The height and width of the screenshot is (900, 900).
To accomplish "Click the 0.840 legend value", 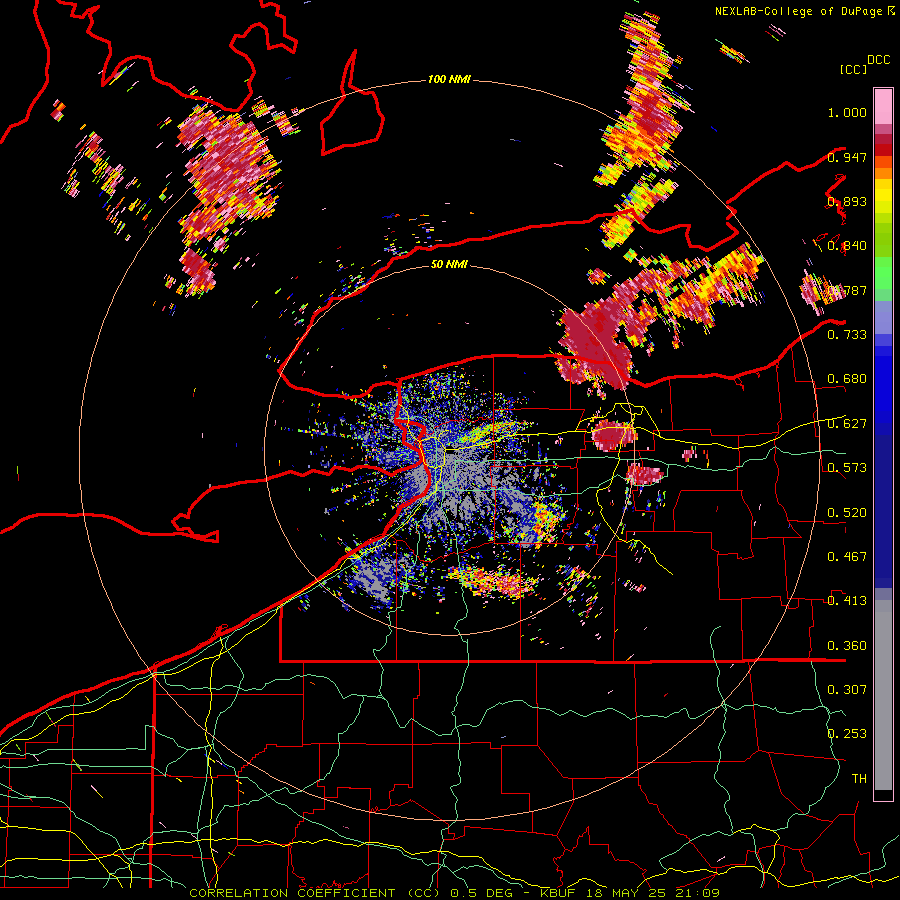I will (847, 246).
